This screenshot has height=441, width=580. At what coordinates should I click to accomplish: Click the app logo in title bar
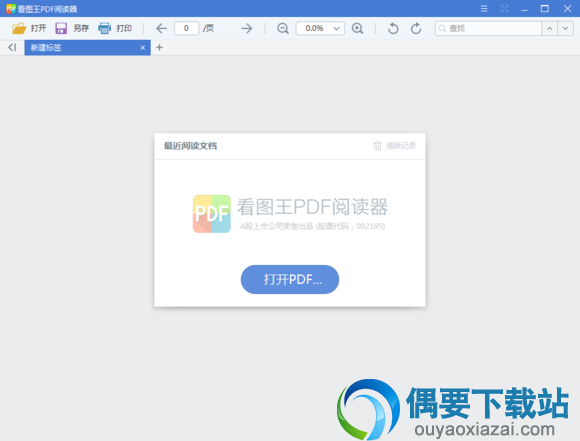click(x=11, y=8)
